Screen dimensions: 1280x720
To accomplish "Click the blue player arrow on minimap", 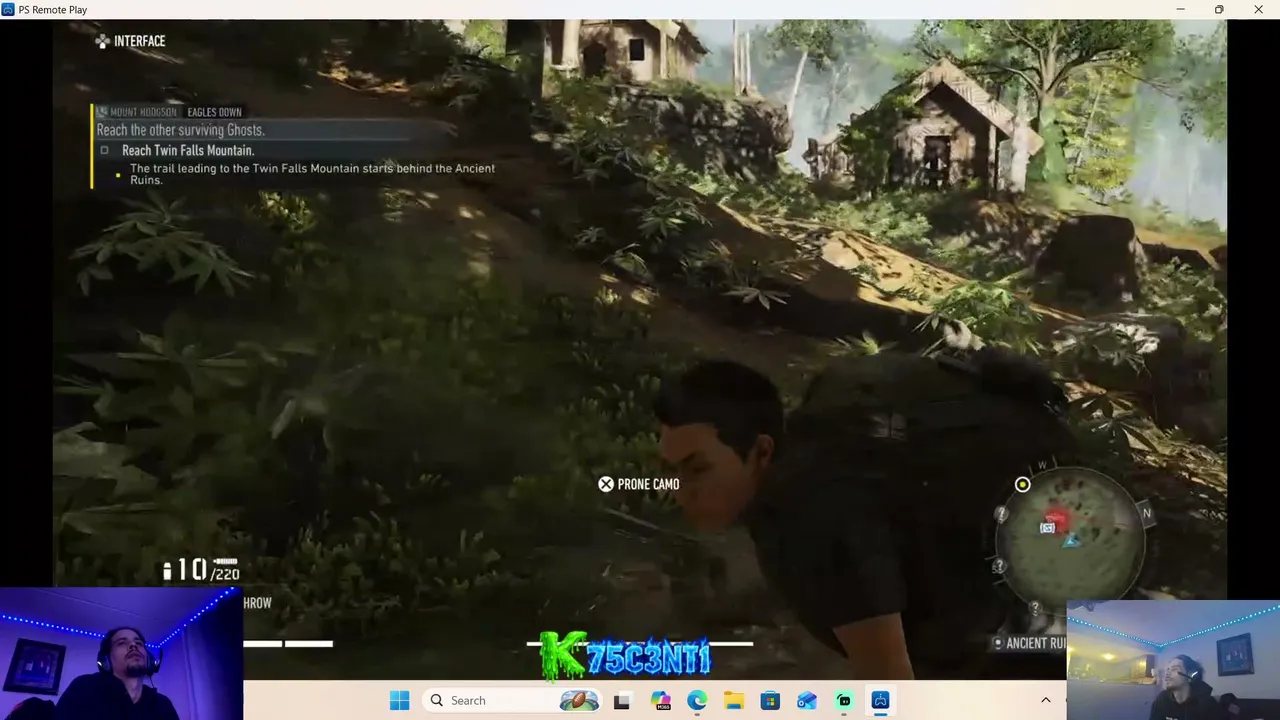I will click(x=1071, y=540).
